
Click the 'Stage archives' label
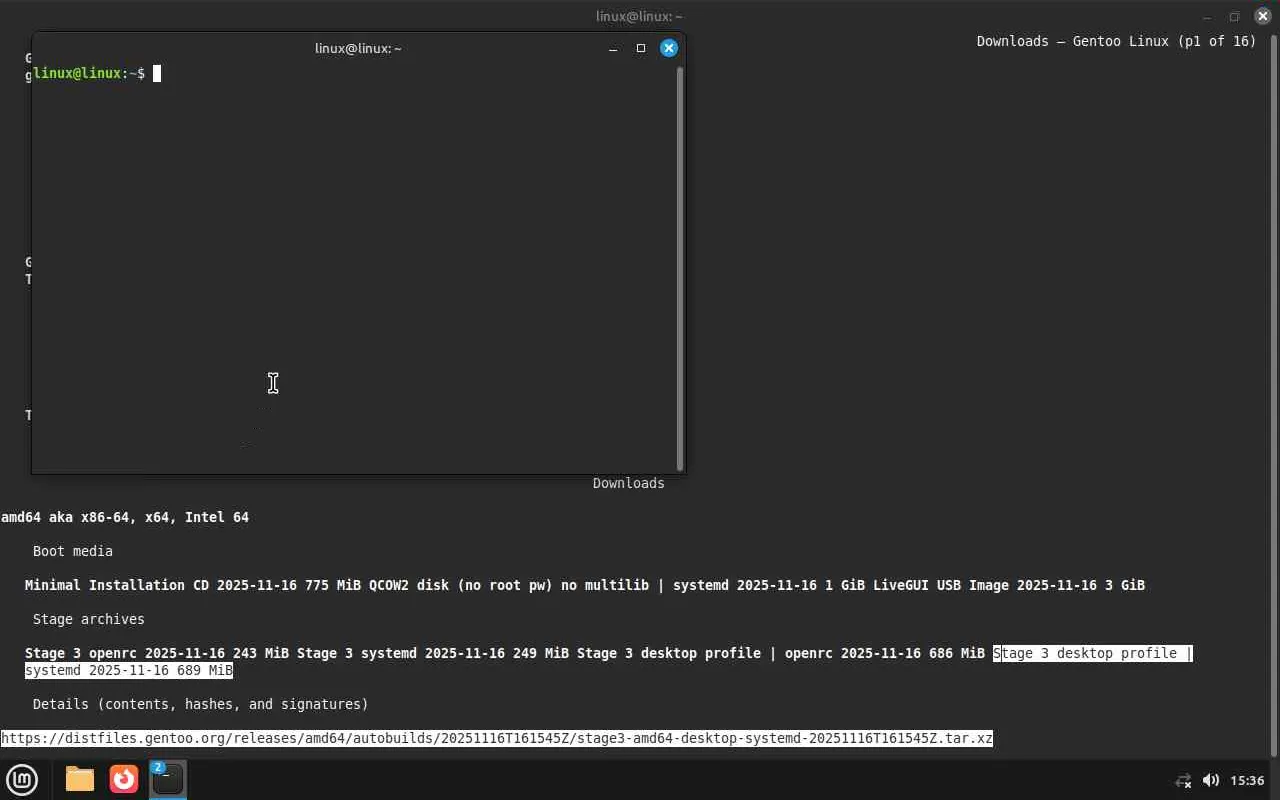[x=89, y=619]
